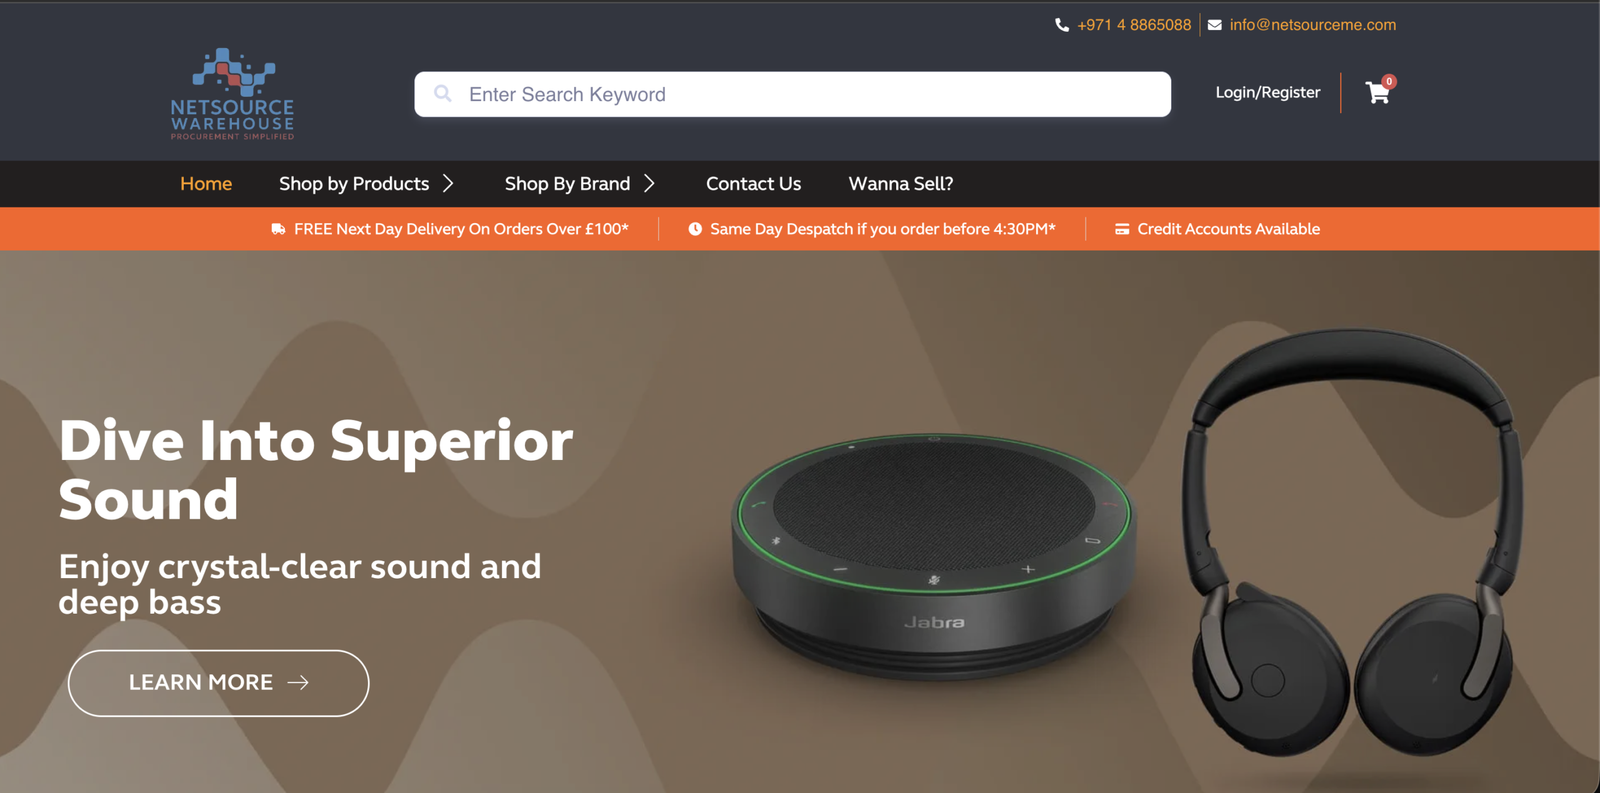The image size is (1600, 793).
Task: Focus the Enter Search Keyword field
Action: point(793,94)
